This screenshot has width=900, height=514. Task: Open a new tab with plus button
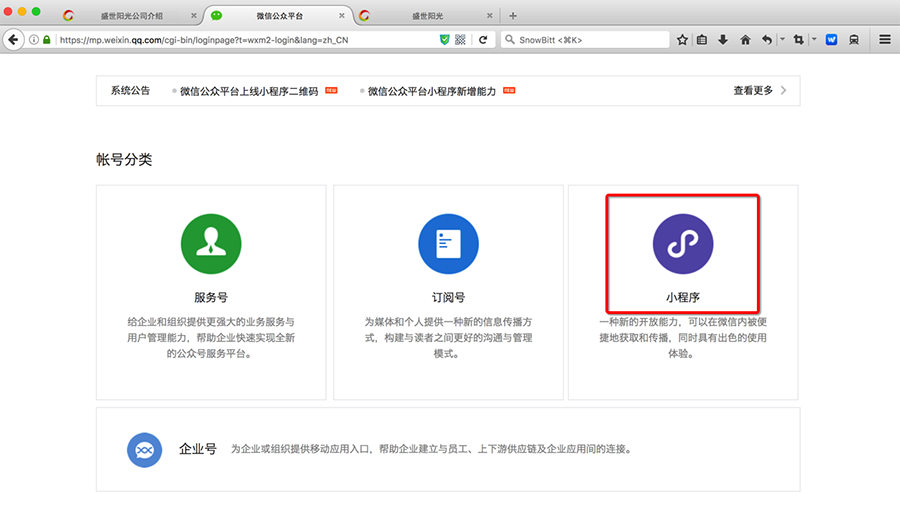pyautogui.click(x=513, y=16)
